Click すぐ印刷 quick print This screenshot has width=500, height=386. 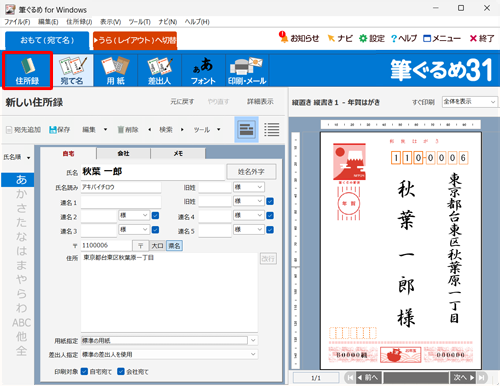[x=423, y=102]
